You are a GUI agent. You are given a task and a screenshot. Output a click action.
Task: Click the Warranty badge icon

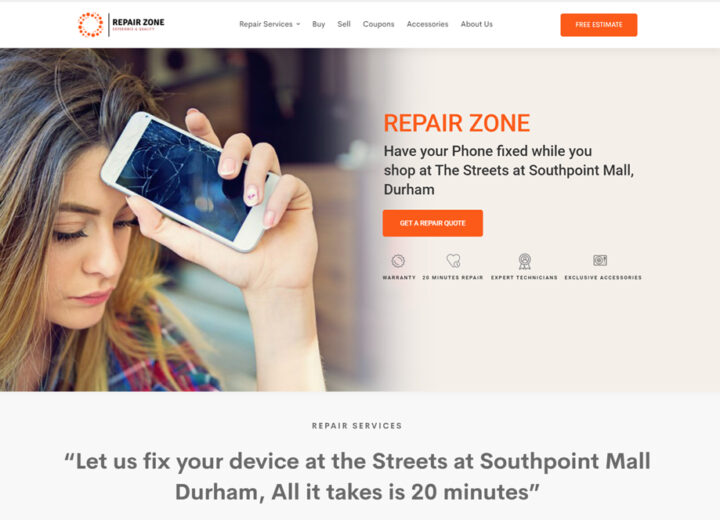(398, 261)
